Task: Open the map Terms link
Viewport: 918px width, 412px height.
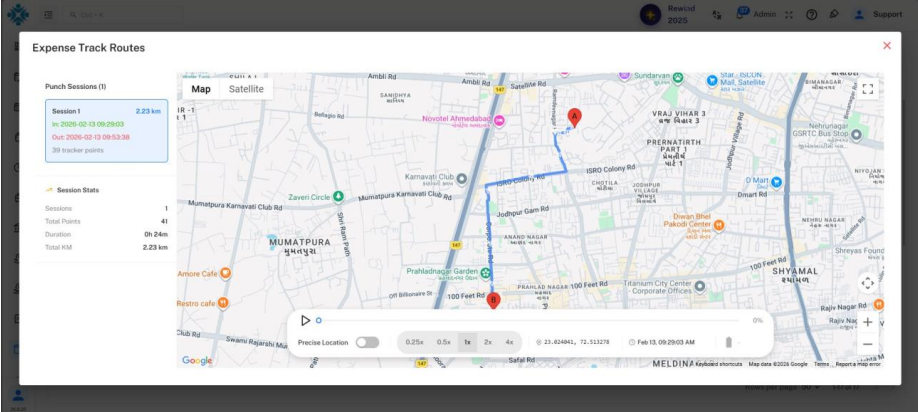Action: click(821, 364)
